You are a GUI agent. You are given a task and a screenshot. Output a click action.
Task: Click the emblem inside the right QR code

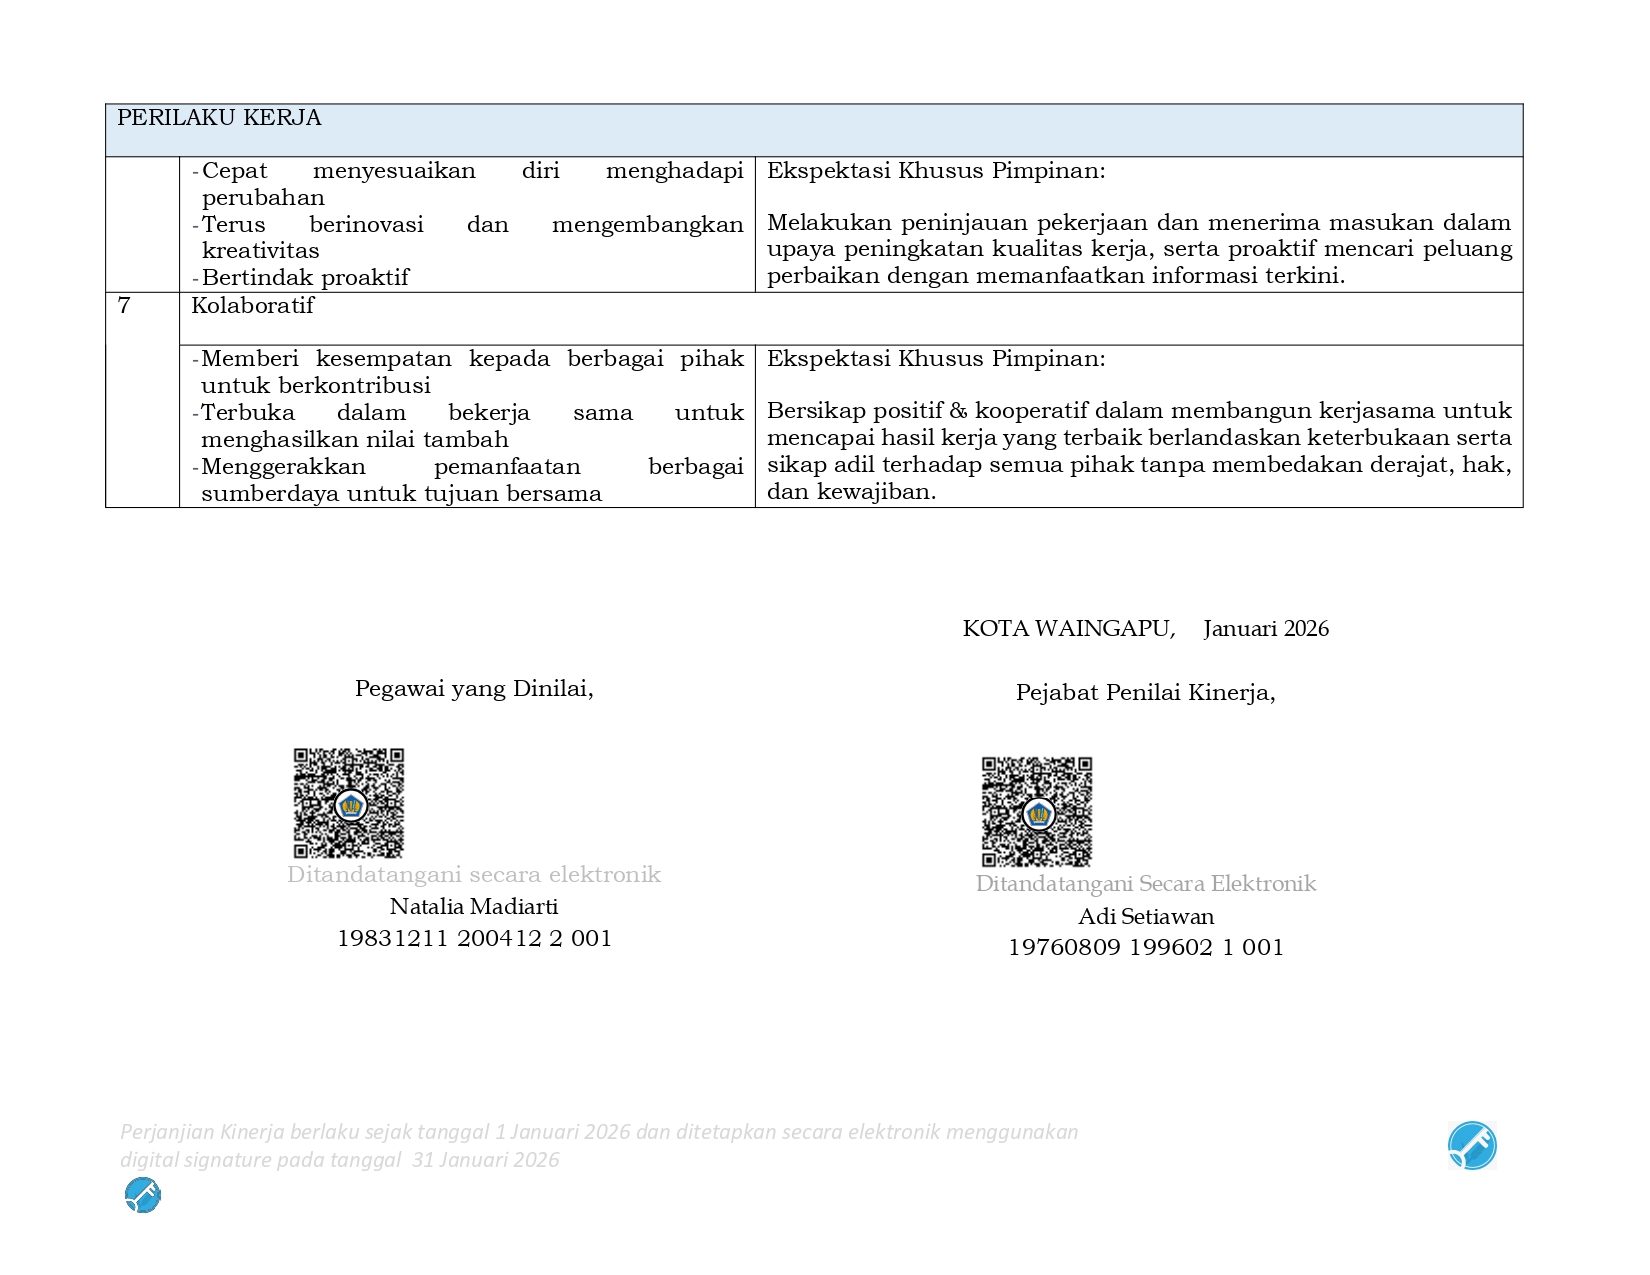[1038, 814]
